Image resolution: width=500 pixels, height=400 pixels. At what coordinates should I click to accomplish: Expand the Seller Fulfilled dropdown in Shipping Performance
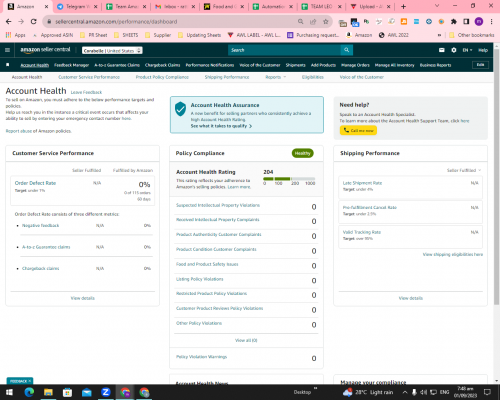coord(464,170)
